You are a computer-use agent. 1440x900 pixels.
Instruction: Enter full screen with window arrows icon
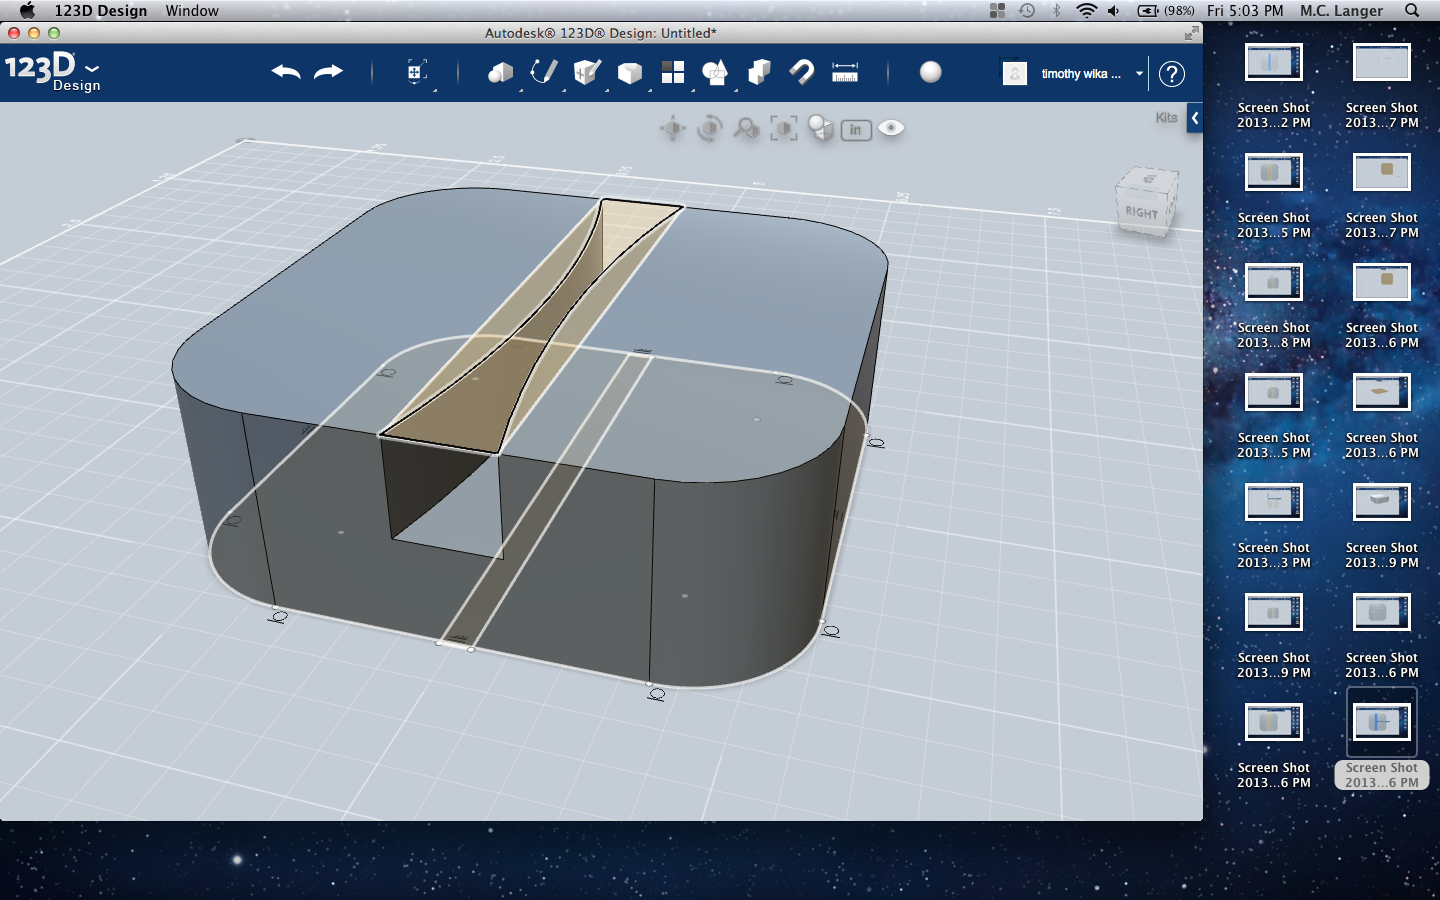(1191, 33)
